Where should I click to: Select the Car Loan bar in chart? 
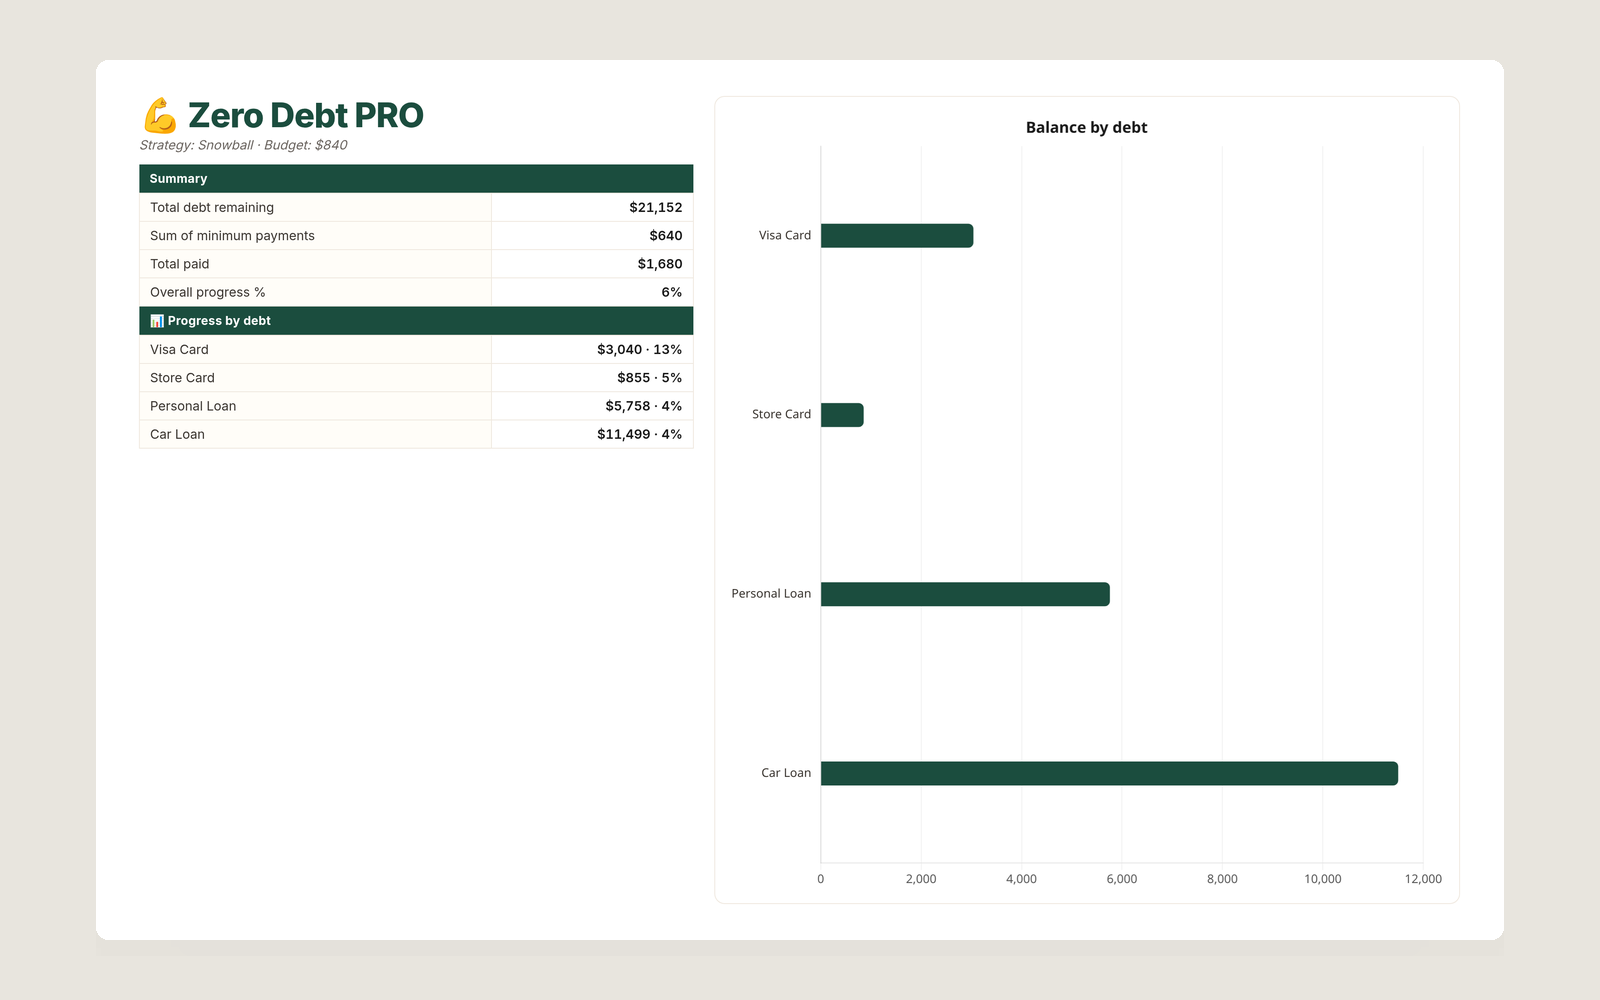(1109, 773)
